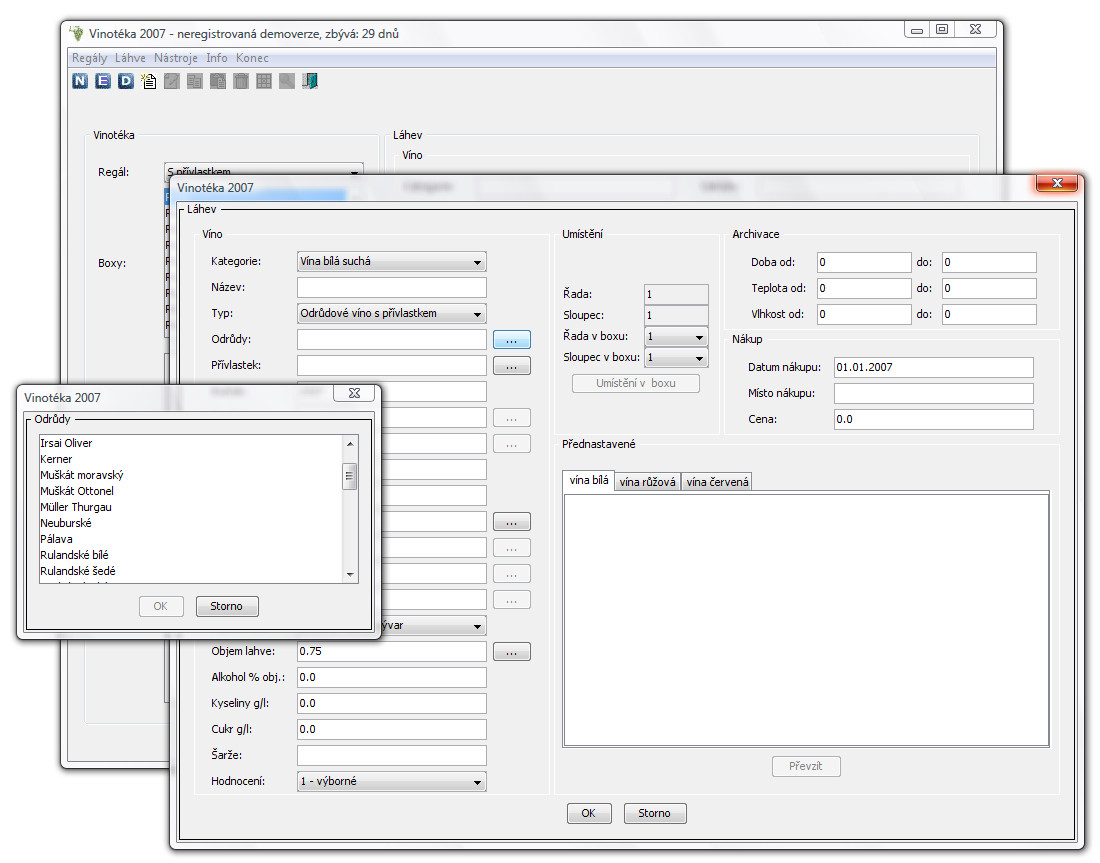The image size is (1100, 863).
Task: Click the Místo nákupu field
Action: (x=934, y=394)
